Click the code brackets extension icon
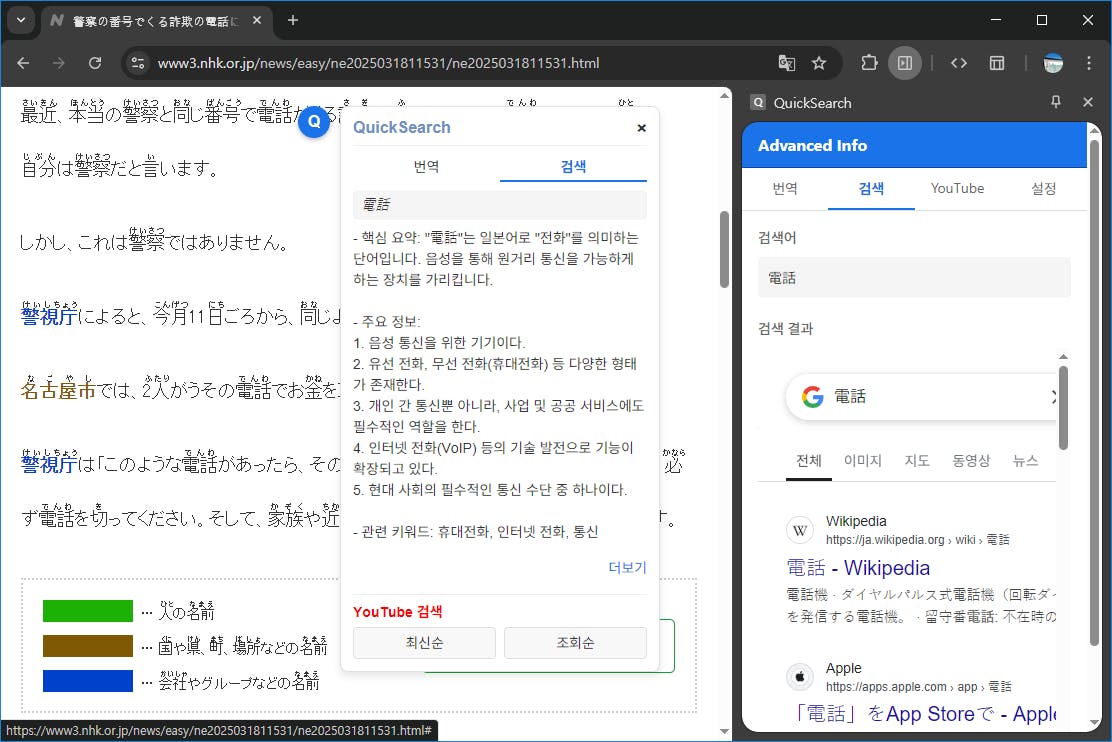Viewport: 1112px width, 742px height. (959, 63)
